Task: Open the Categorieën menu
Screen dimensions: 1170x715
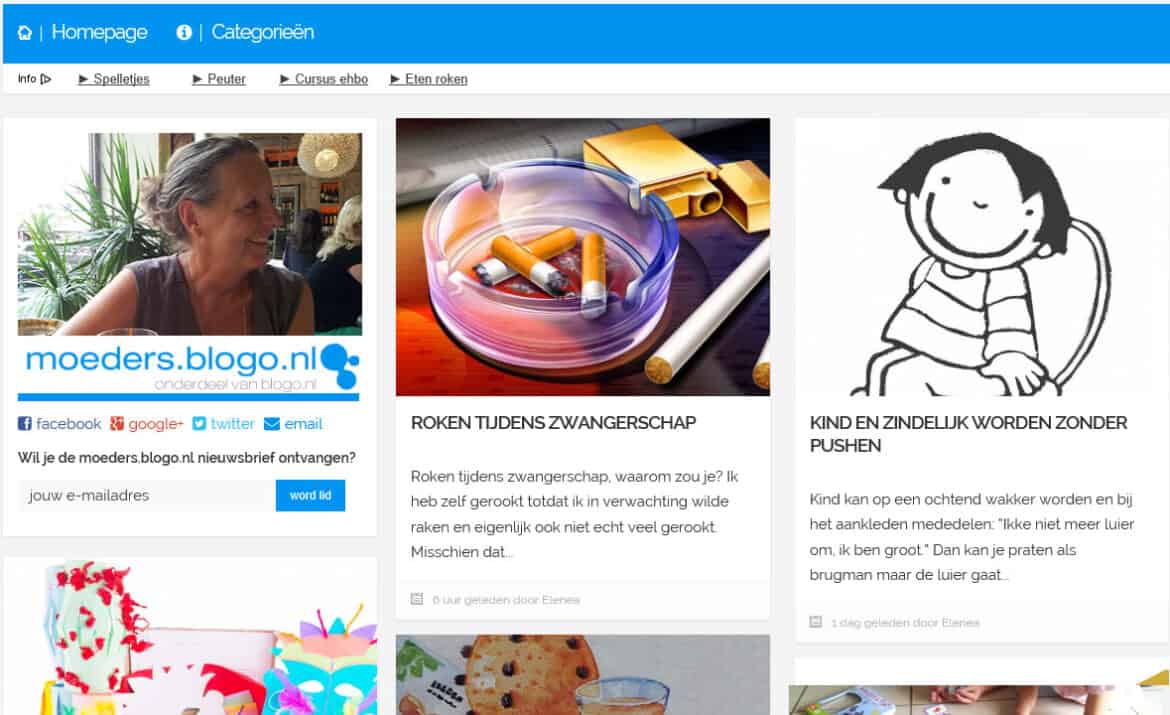Action: click(x=263, y=32)
